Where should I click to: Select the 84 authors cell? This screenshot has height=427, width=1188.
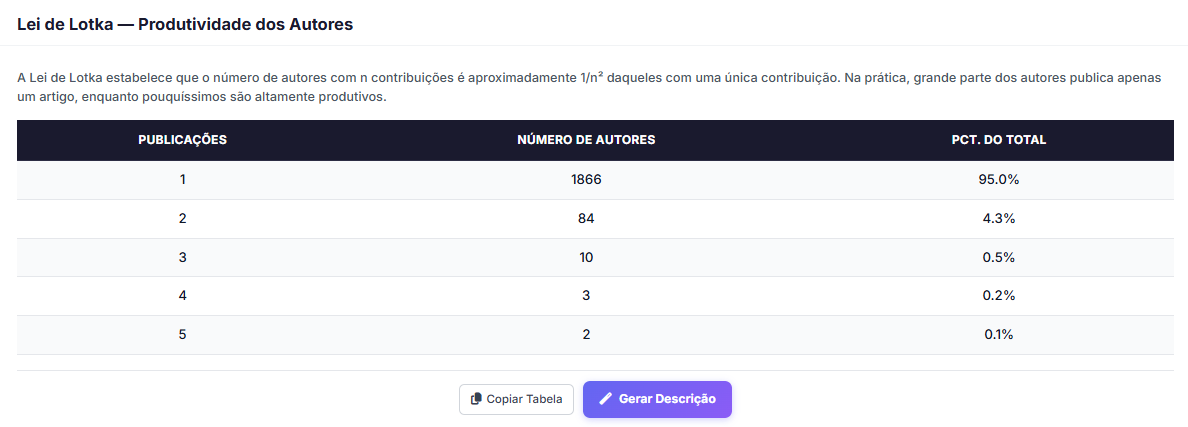click(586, 218)
